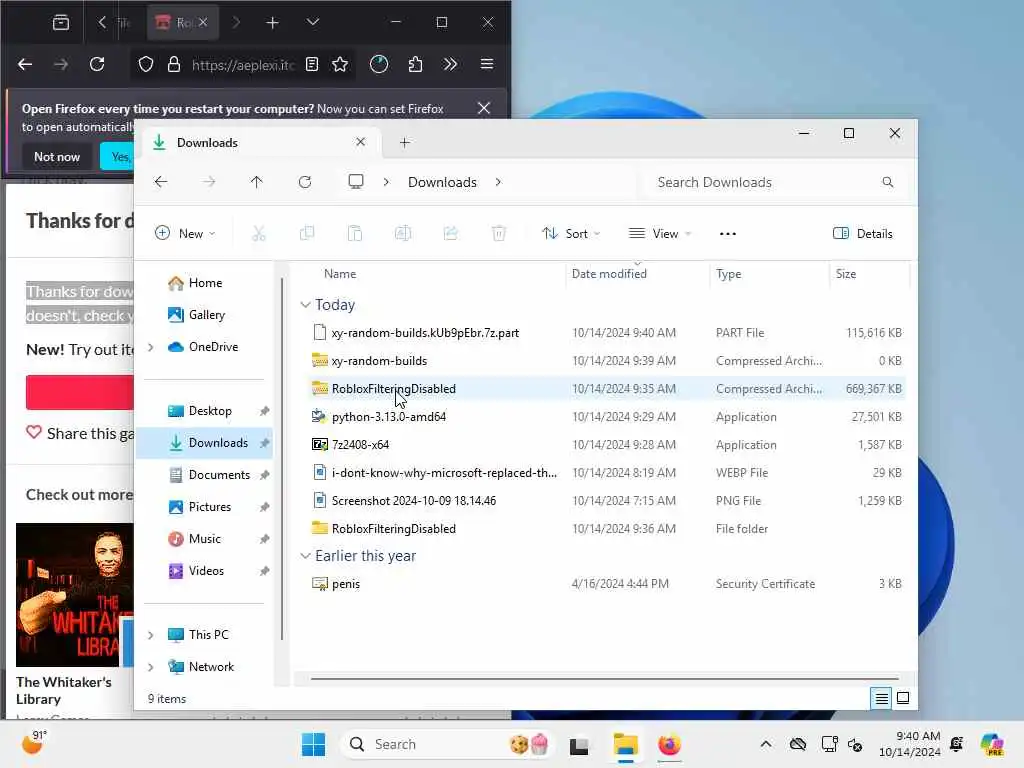Show hidden system tray icons
The height and width of the screenshot is (768, 1024).
[x=766, y=744]
